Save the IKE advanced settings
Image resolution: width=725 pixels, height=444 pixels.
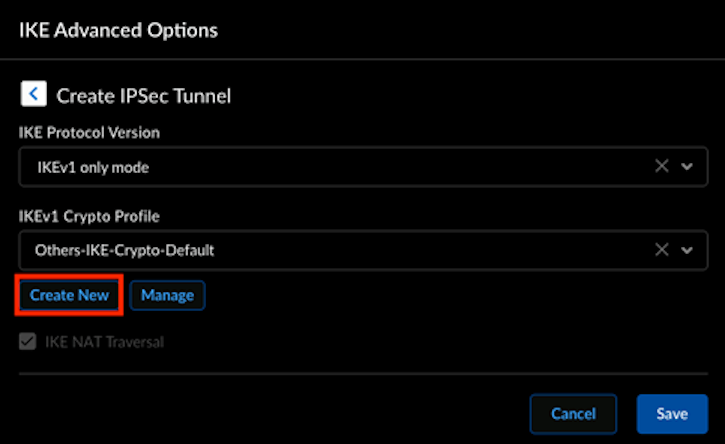pos(671,413)
